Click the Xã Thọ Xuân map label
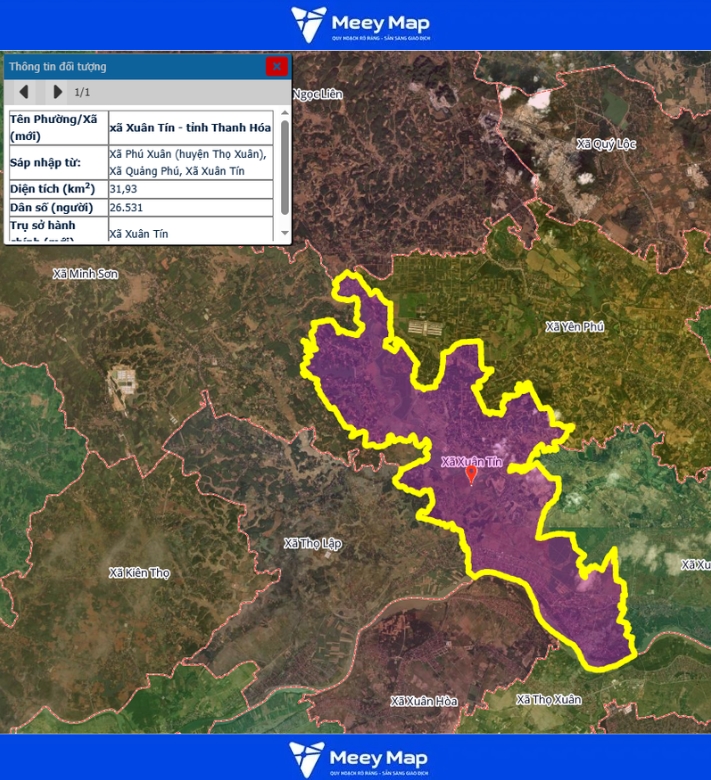The height and width of the screenshot is (780, 711). point(548,699)
